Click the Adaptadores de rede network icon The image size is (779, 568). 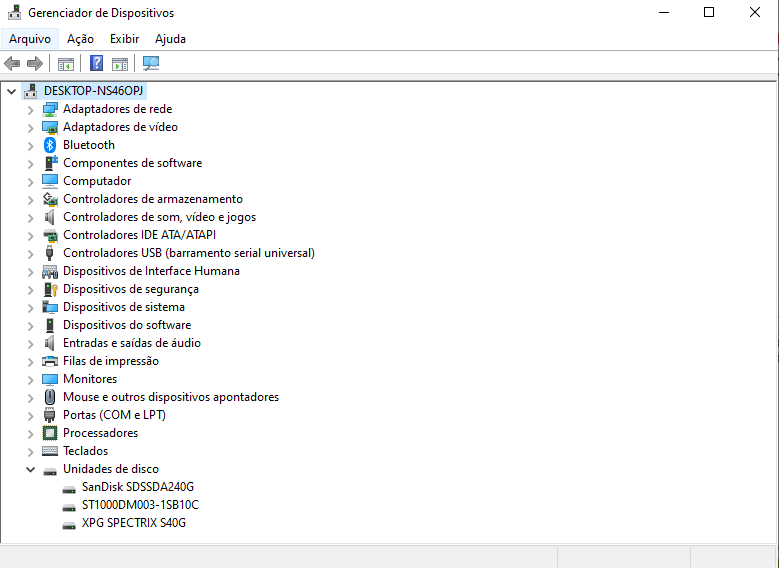[x=50, y=109]
